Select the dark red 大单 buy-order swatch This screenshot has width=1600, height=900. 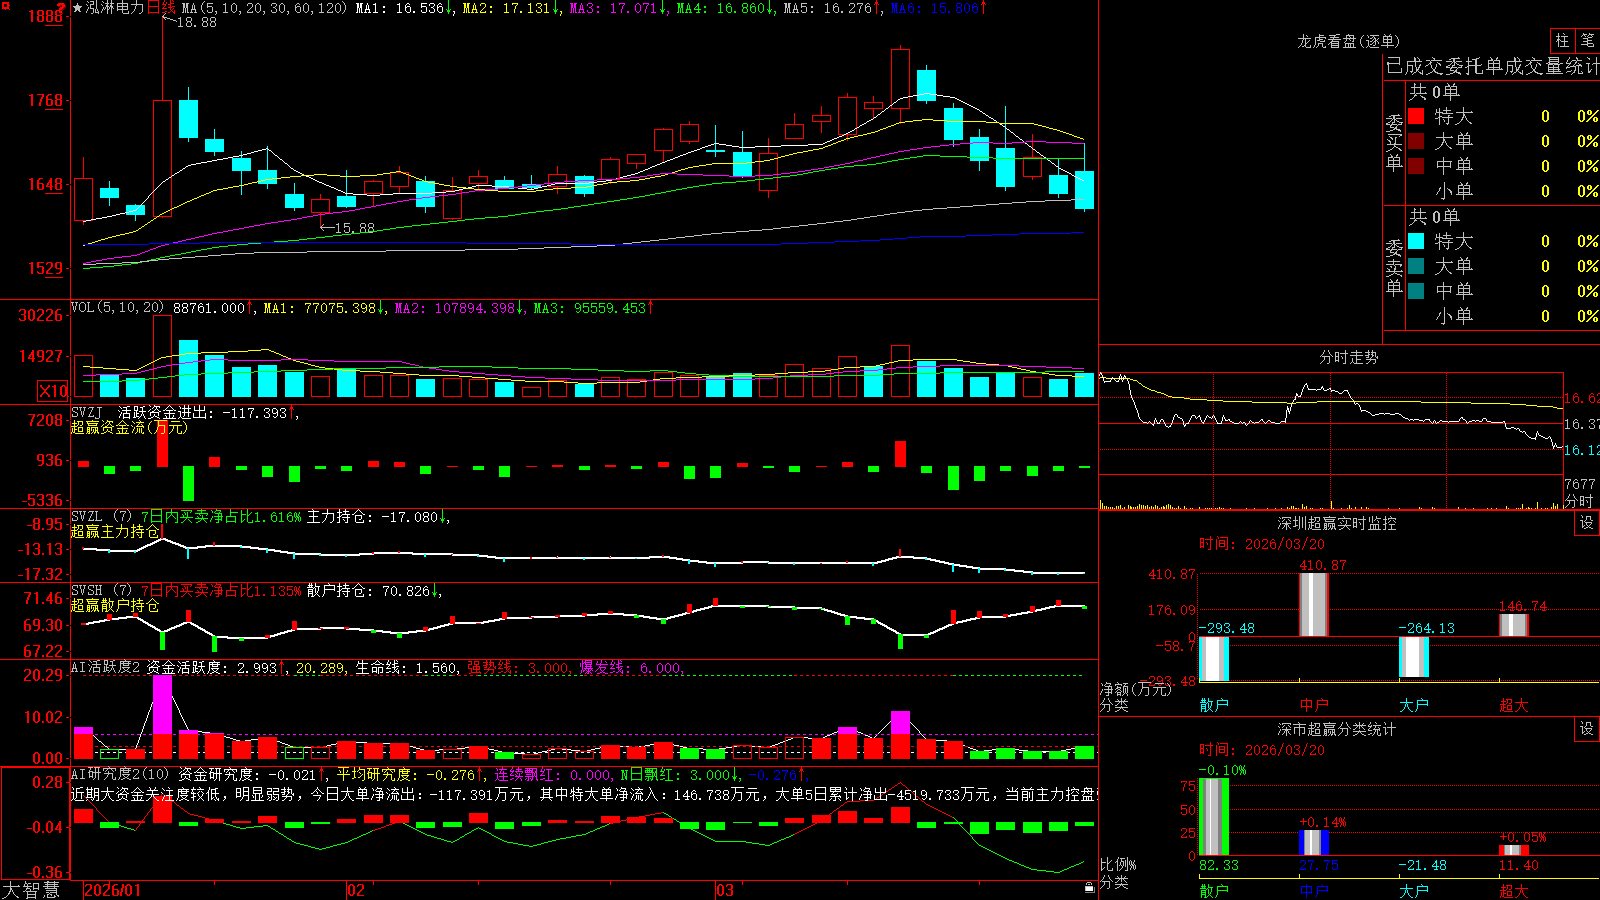click(x=1416, y=141)
